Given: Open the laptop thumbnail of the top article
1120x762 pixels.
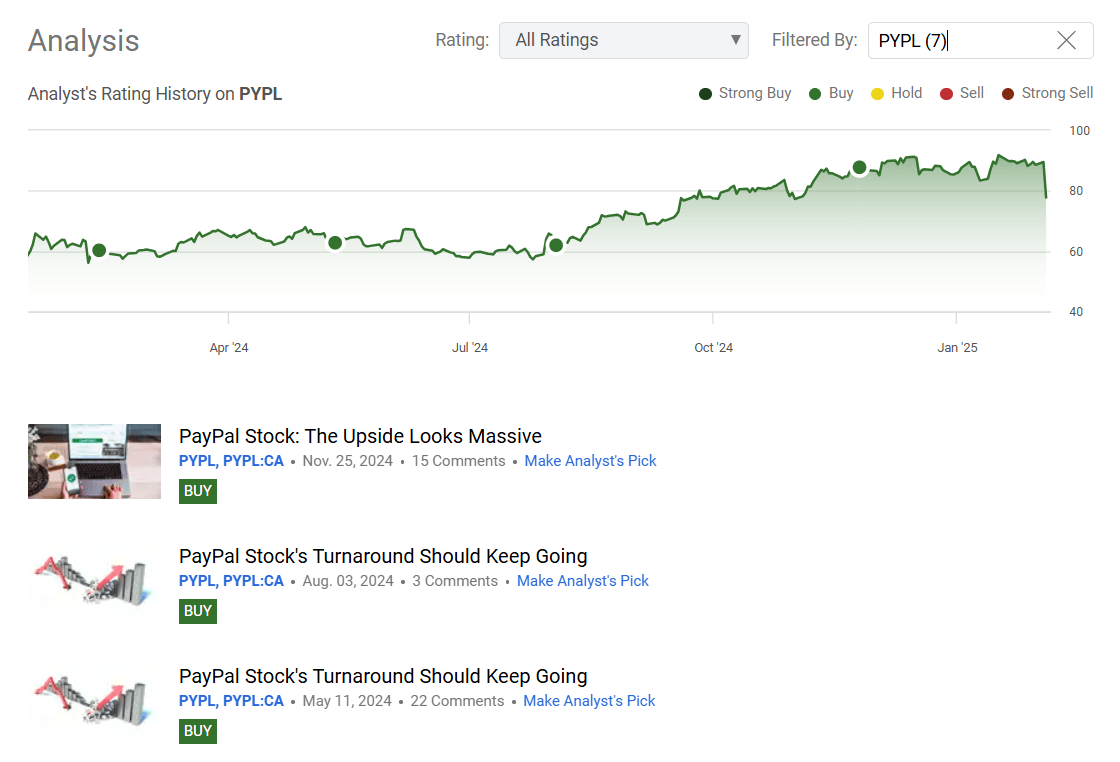Looking at the screenshot, I should [94, 461].
